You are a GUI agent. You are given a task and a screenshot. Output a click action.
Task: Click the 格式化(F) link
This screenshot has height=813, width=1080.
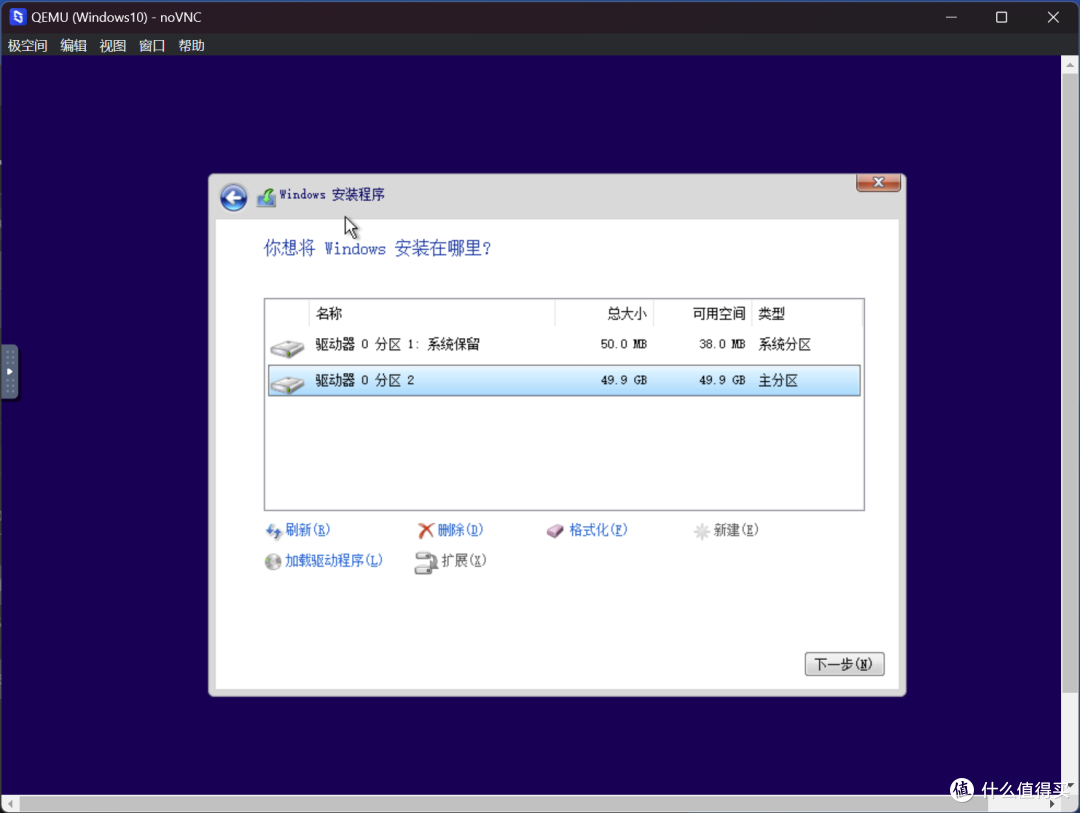(x=599, y=530)
